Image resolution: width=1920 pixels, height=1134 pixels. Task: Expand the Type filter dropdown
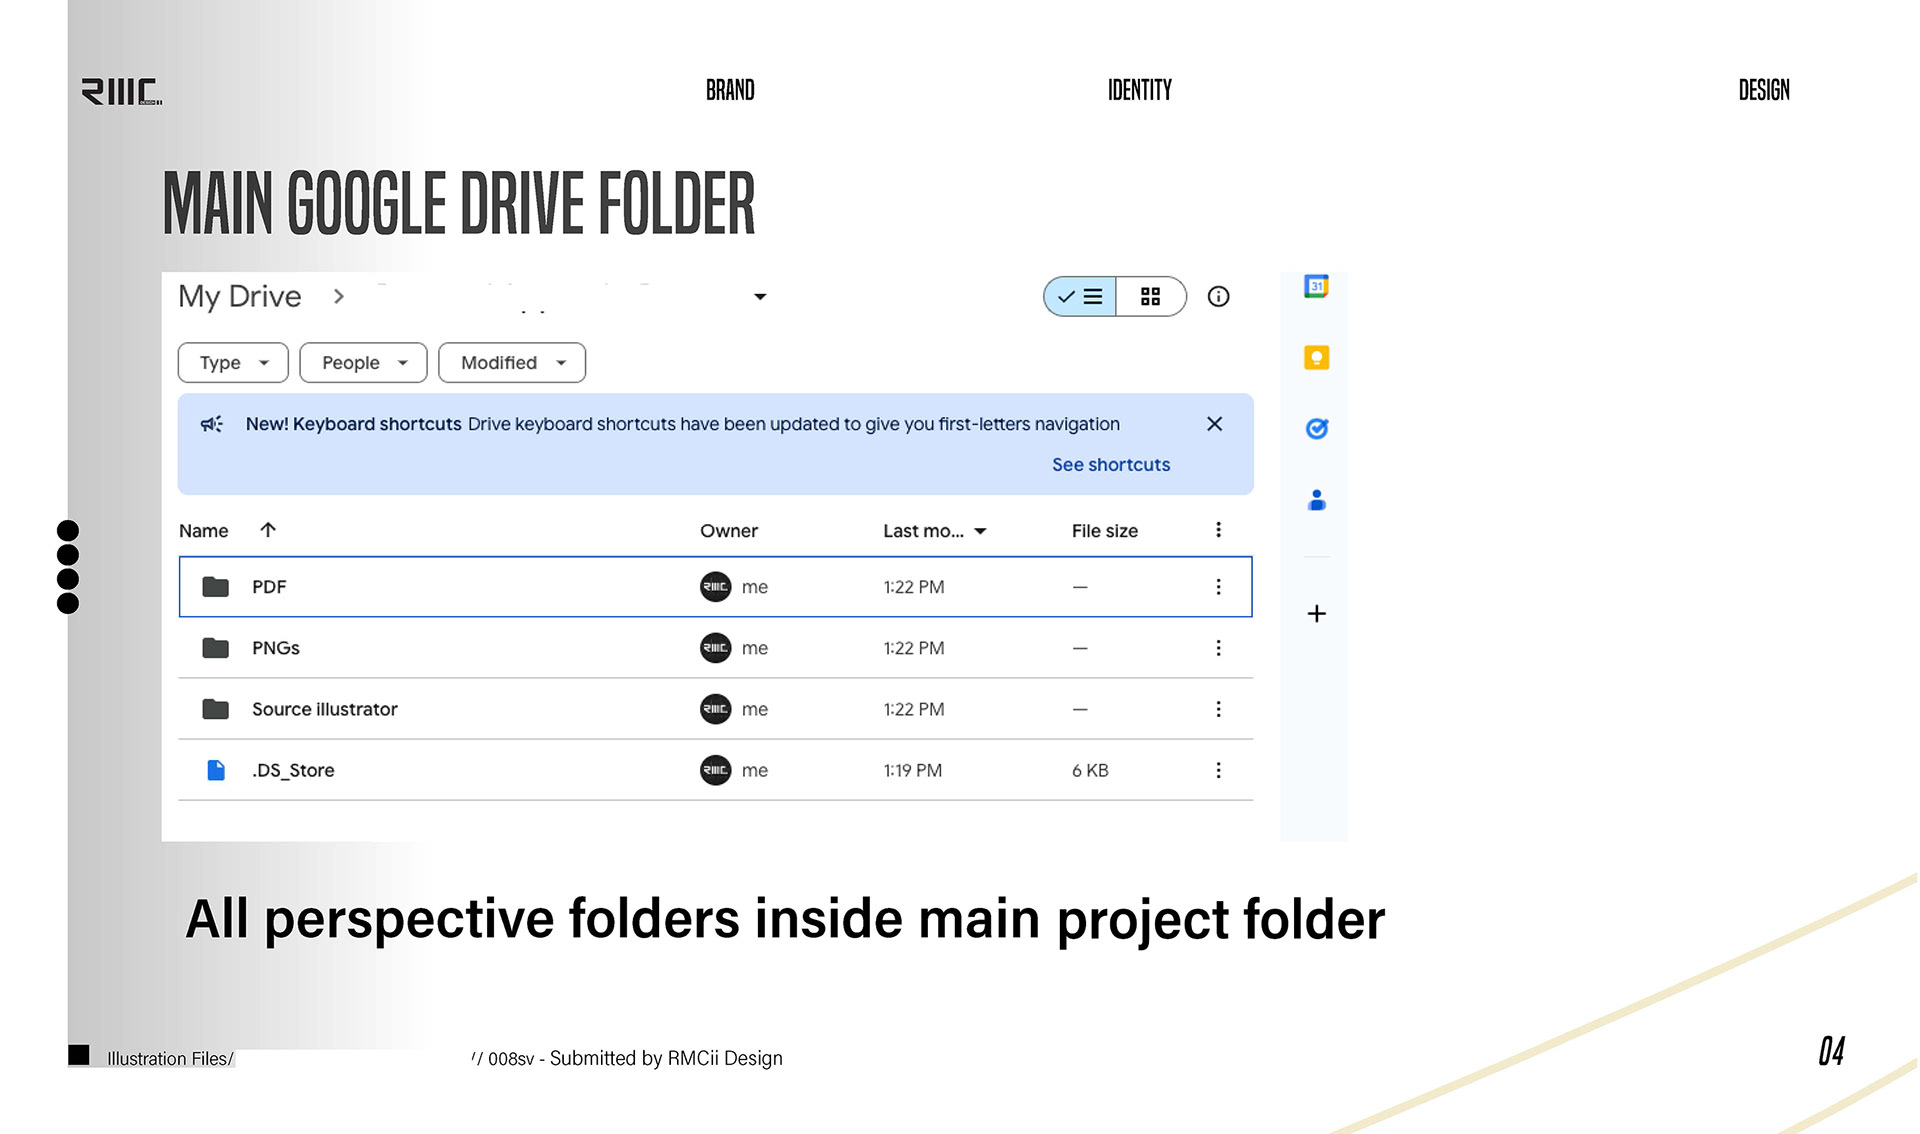pos(233,363)
